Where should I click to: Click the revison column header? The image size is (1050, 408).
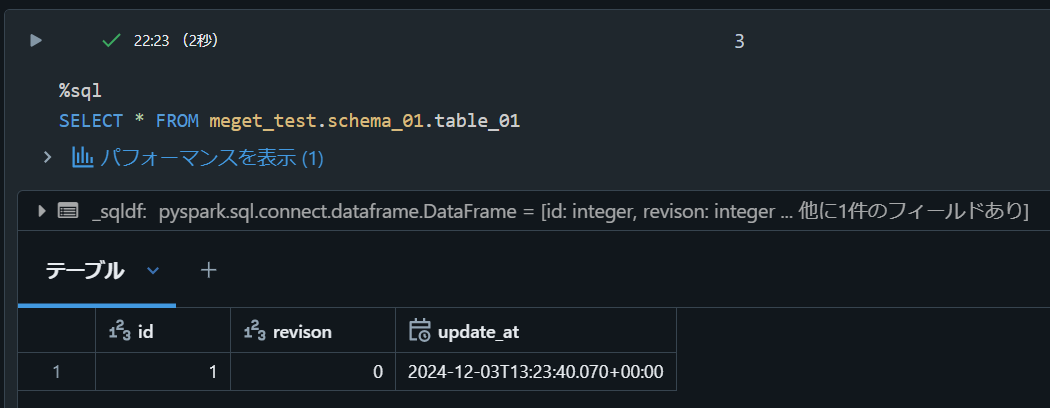(x=301, y=331)
